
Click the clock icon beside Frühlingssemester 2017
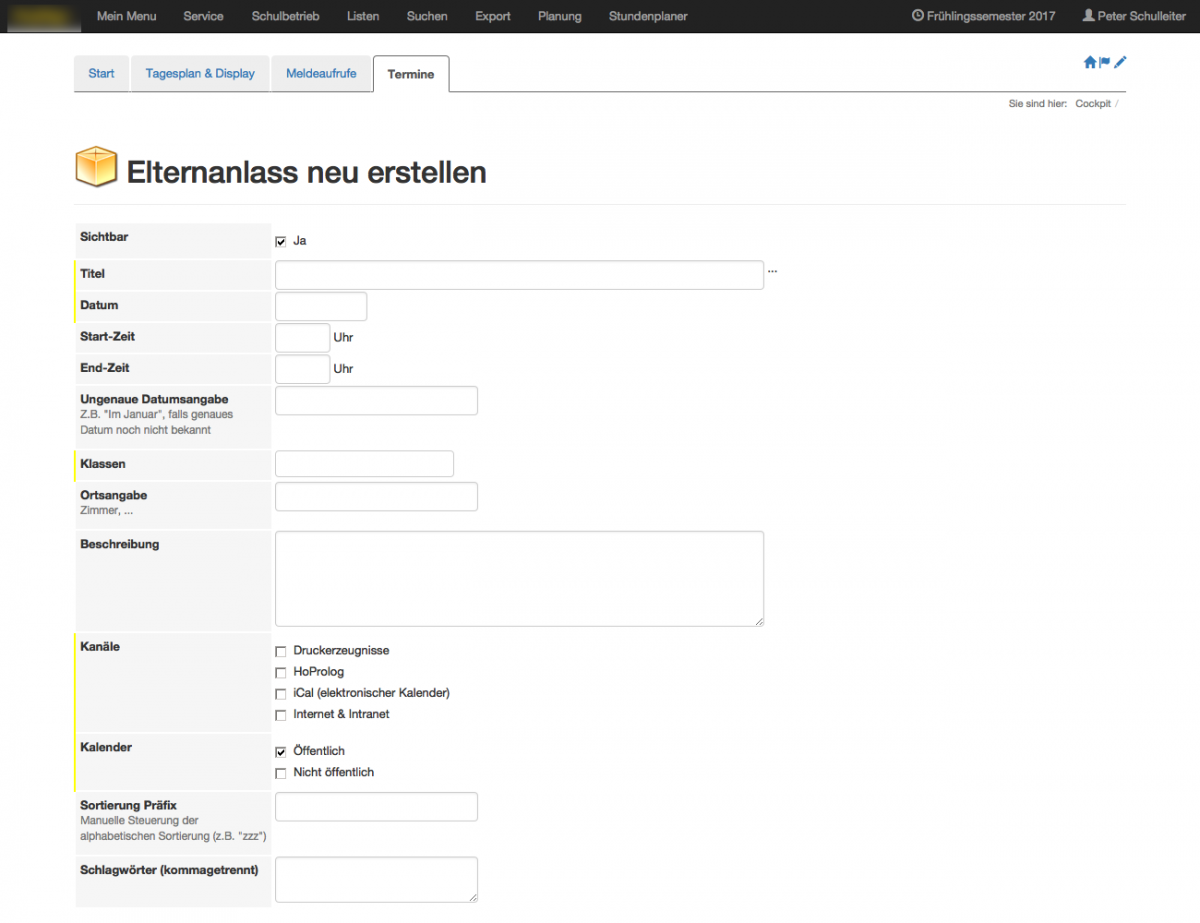[x=917, y=16]
